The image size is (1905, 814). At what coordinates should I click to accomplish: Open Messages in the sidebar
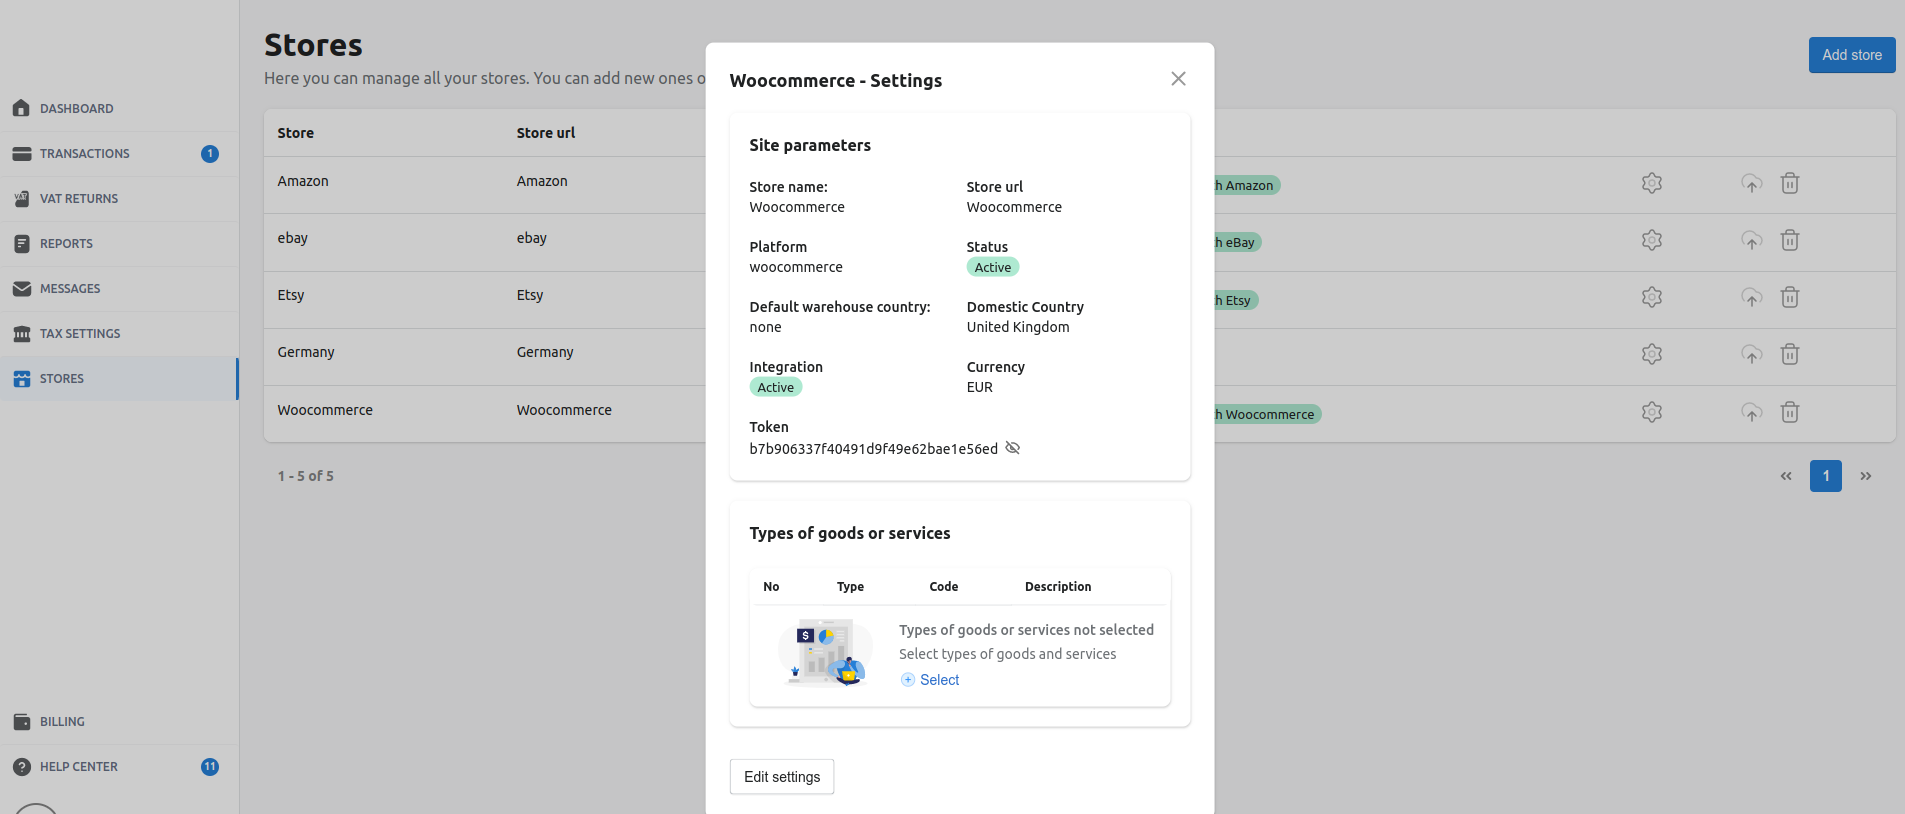[119, 288]
